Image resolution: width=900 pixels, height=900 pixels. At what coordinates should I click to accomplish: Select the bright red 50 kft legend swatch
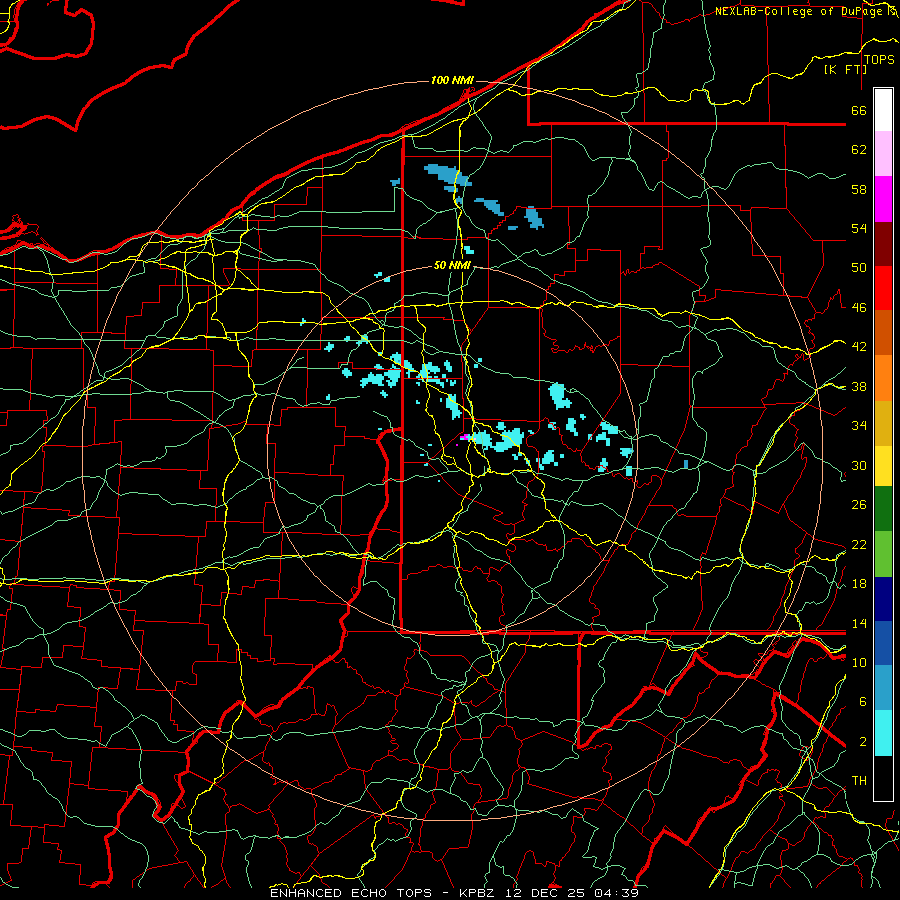(883, 288)
